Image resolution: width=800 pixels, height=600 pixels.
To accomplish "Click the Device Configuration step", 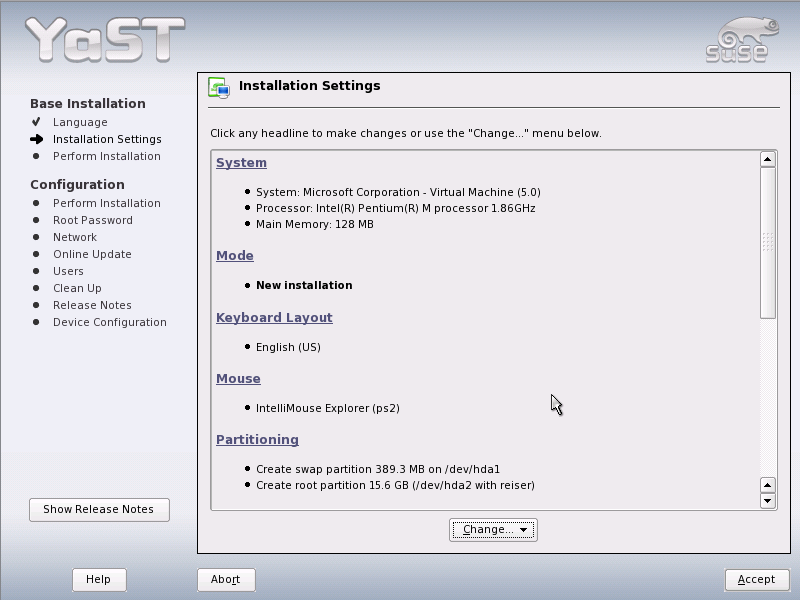I will click(110, 322).
